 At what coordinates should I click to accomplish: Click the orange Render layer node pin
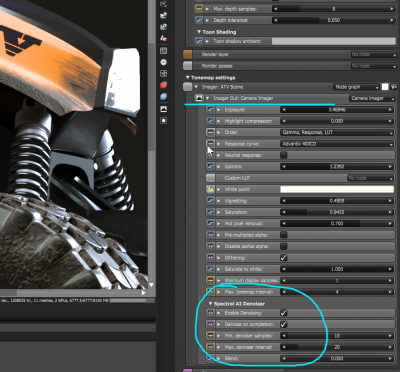pos(188,54)
